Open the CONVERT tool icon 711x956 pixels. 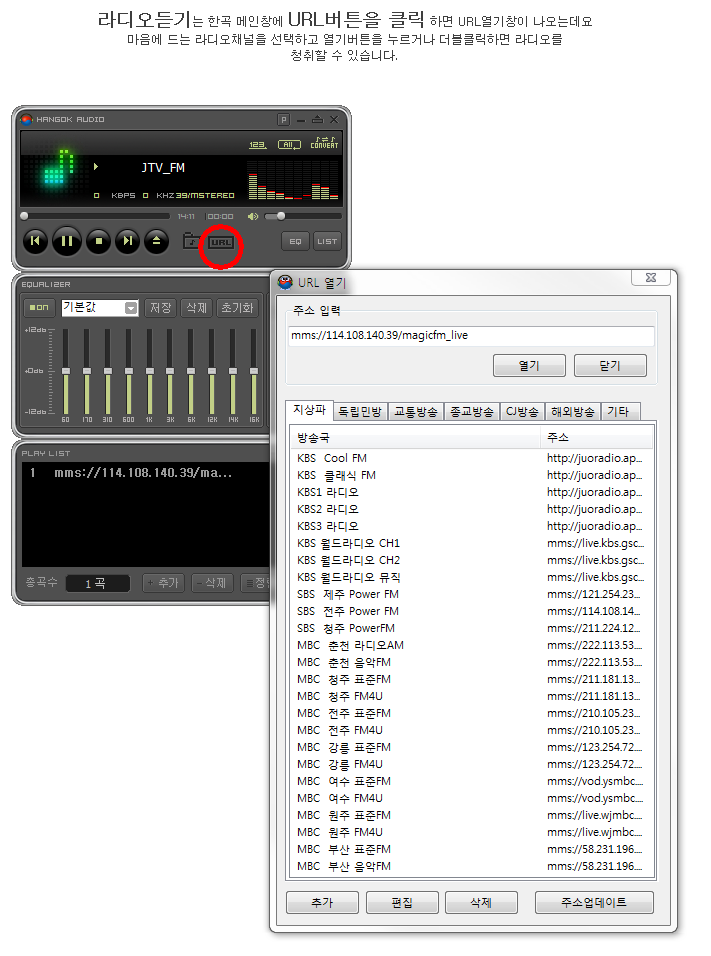pyautogui.click(x=324, y=143)
